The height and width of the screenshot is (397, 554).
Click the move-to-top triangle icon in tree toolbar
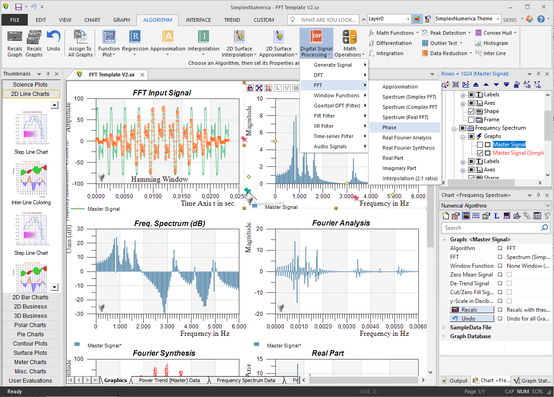coord(476,84)
